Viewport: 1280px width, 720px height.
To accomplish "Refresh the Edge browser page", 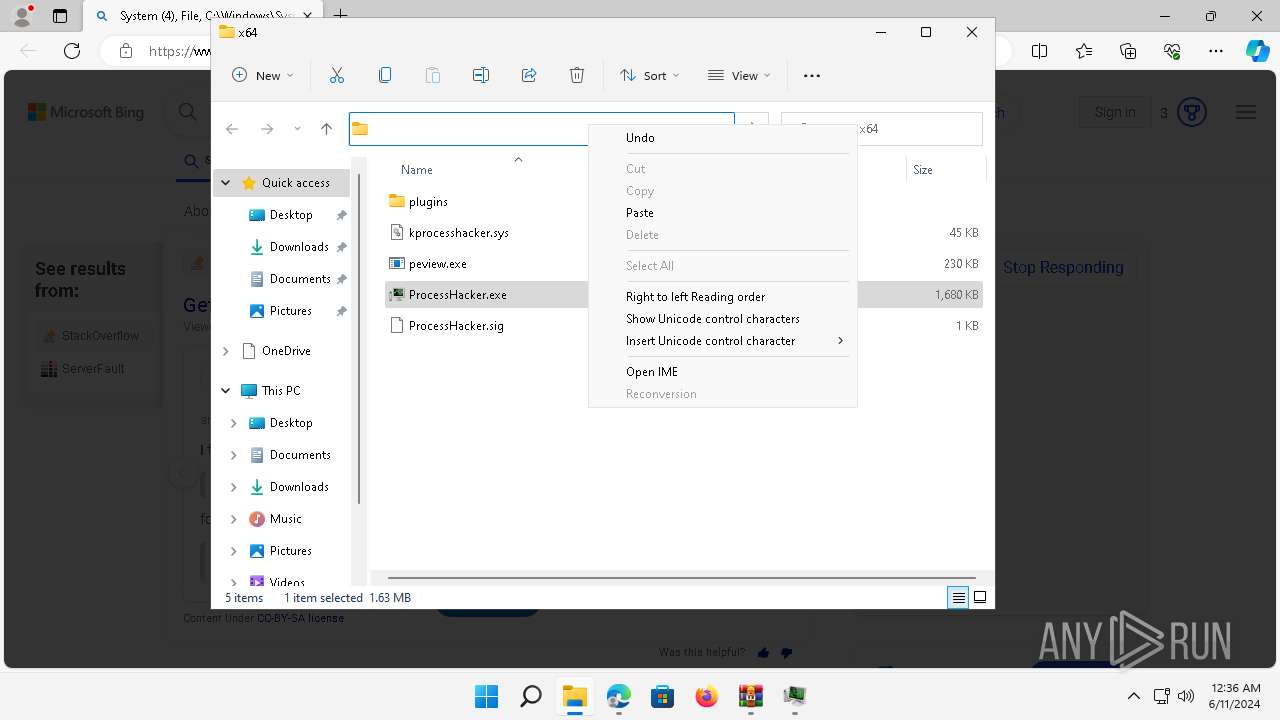I will pyautogui.click(x=72, y=51).
